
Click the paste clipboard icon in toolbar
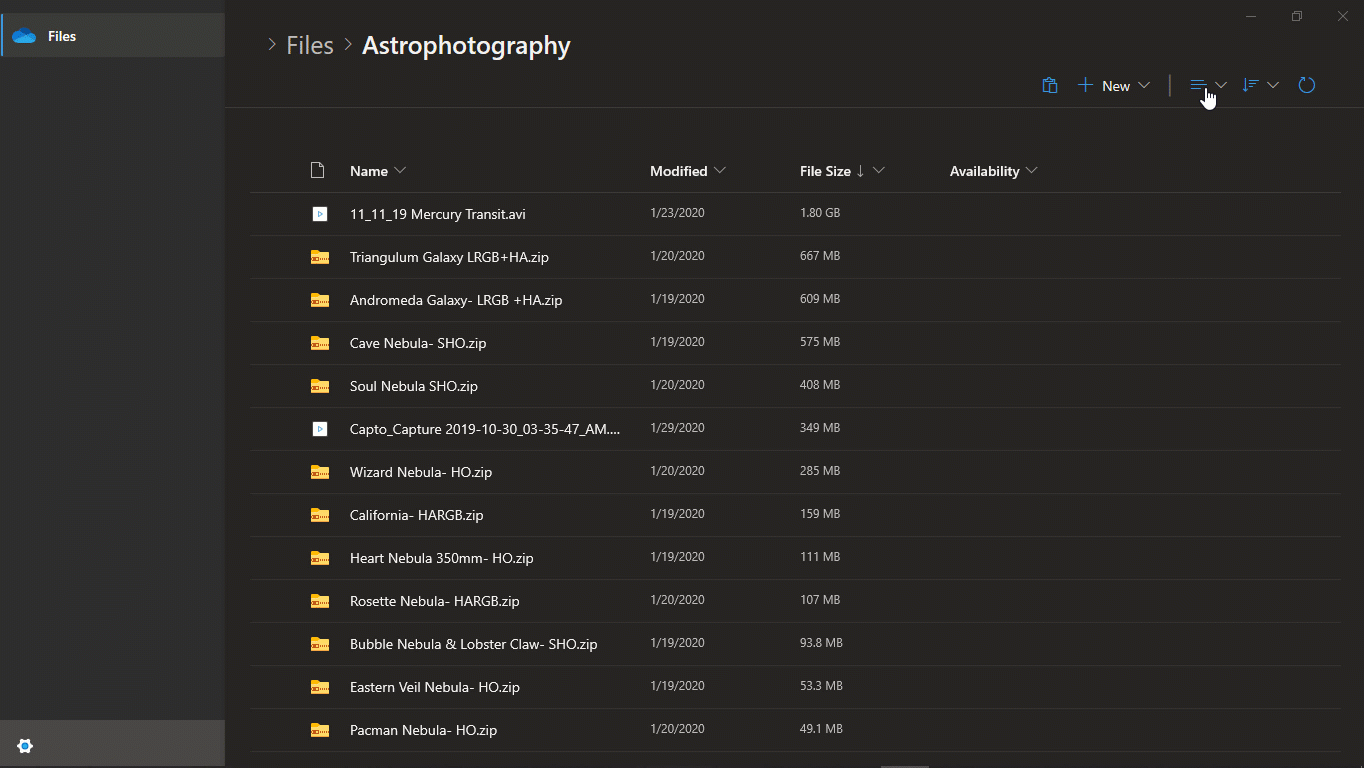[1049, 86]
